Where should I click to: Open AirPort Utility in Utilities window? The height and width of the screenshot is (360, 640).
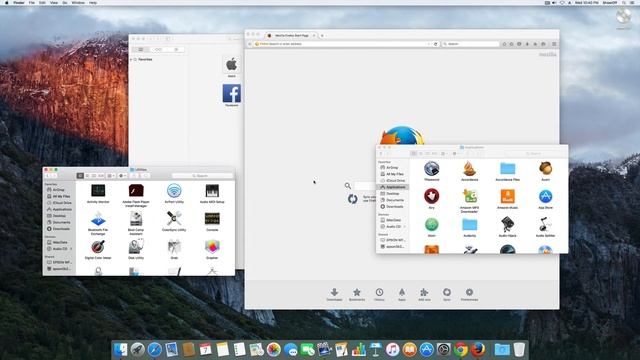[174, 191]
